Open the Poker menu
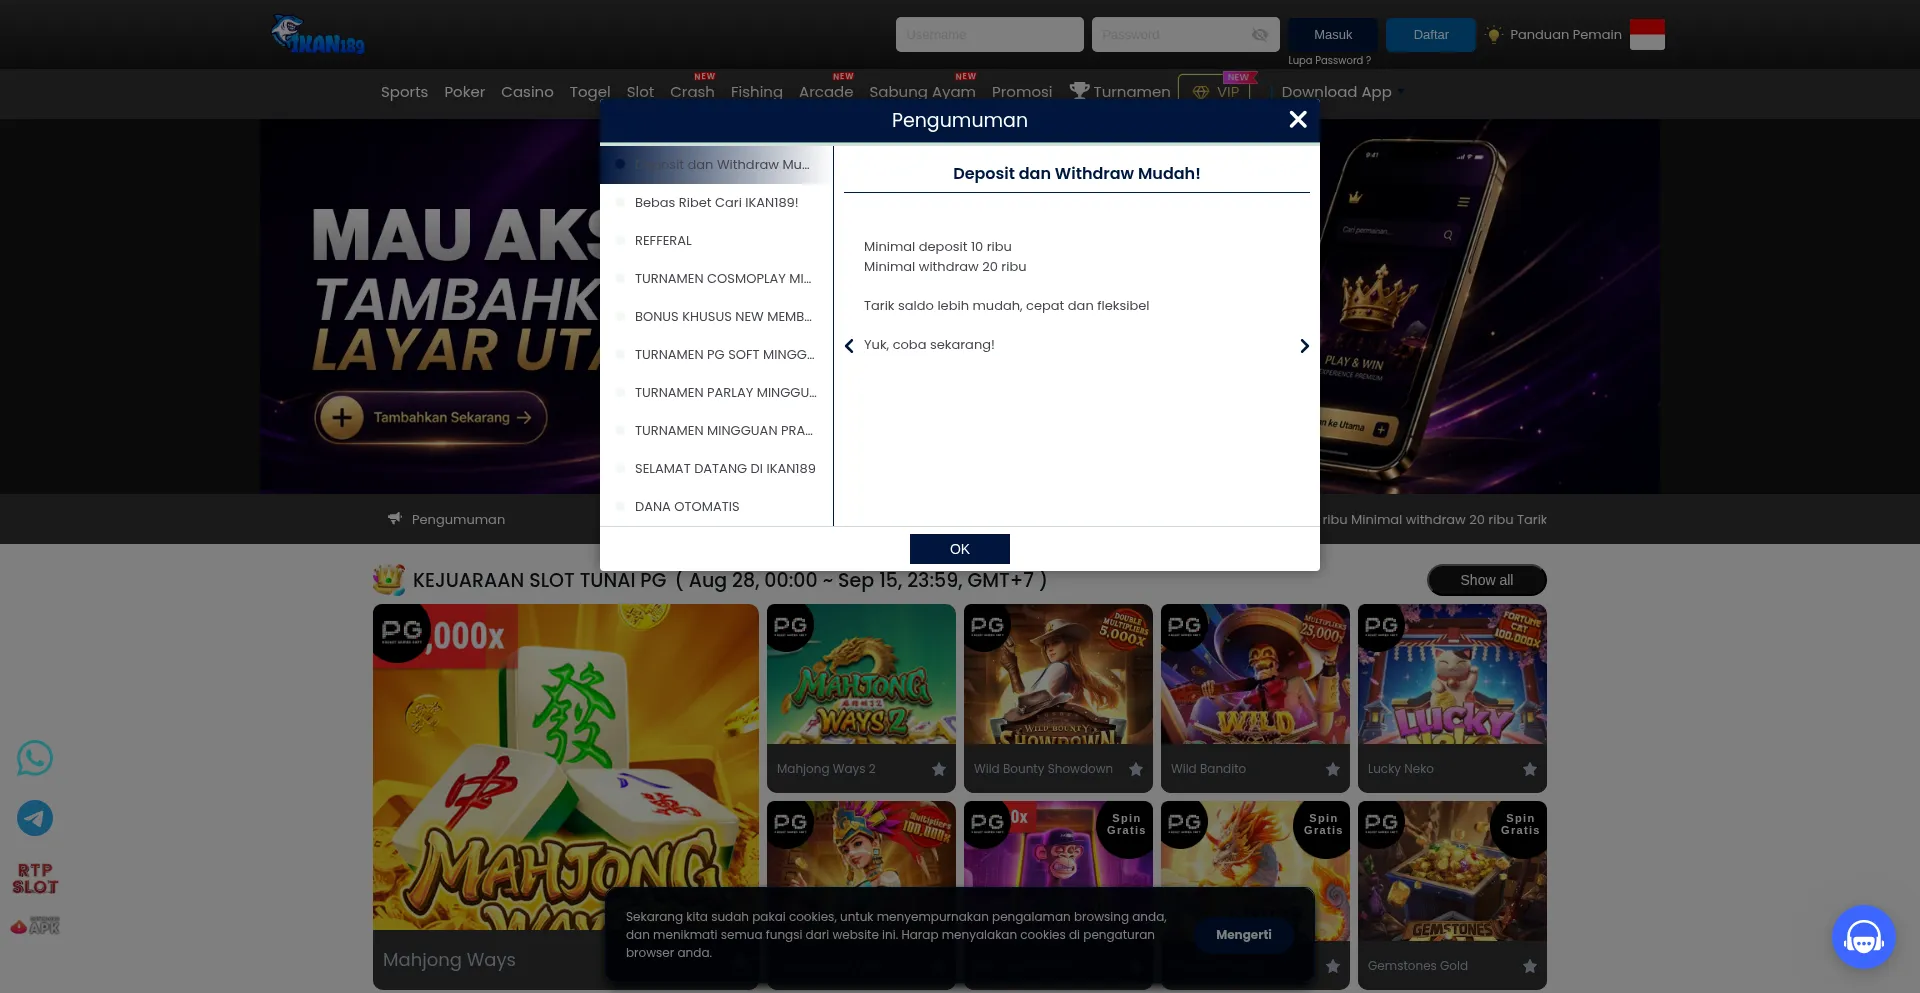 pyautogui.click(x=465, y=92)
